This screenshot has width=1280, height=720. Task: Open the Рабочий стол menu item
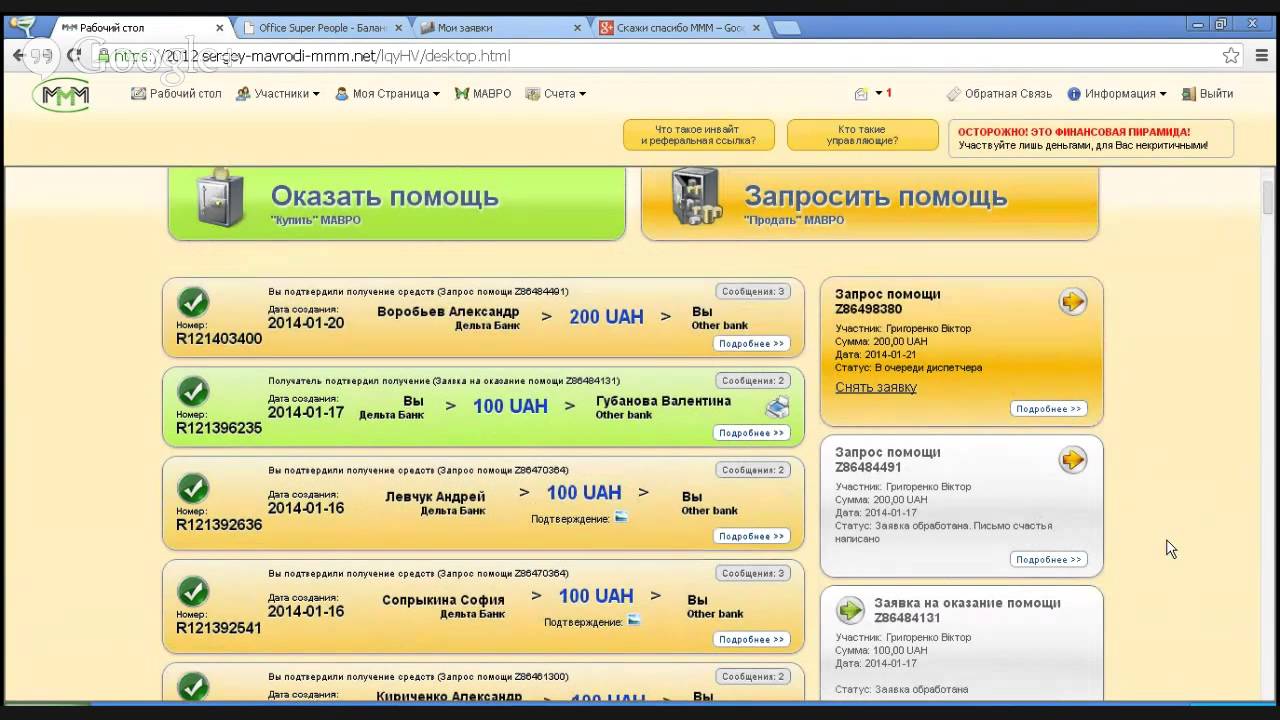pos(176,93)
